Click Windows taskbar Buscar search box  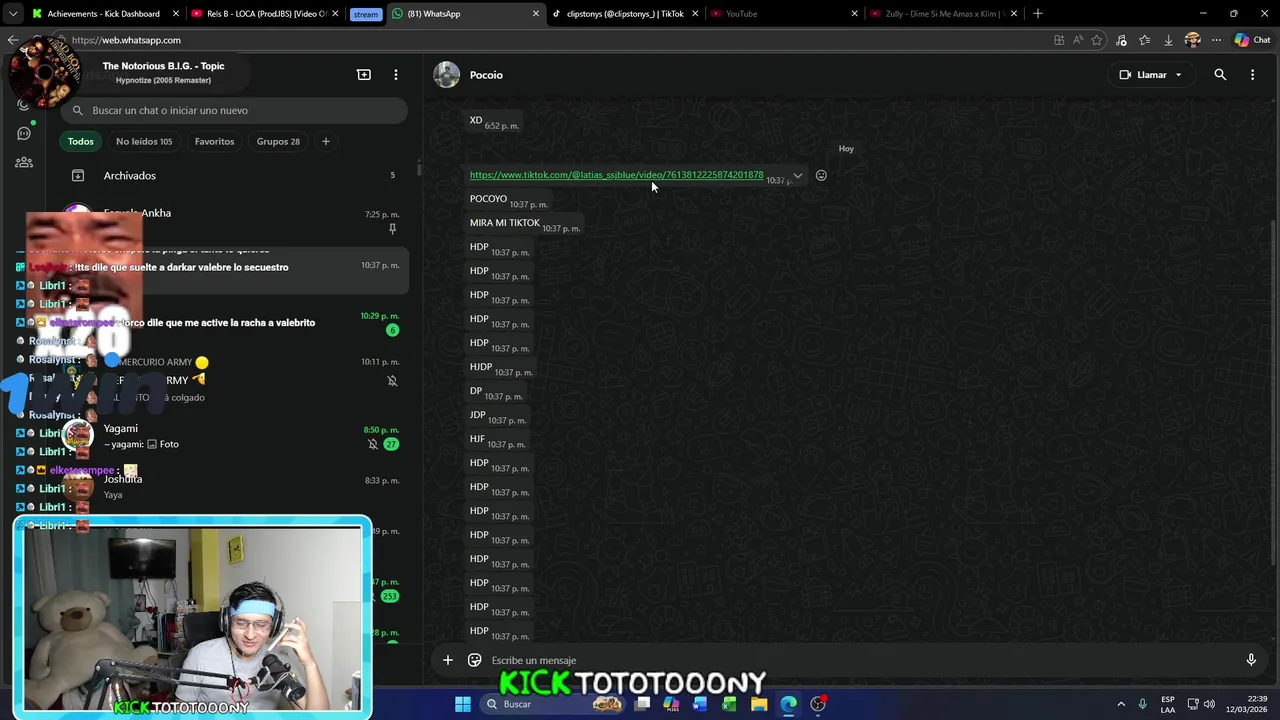[x=553, y=704]
